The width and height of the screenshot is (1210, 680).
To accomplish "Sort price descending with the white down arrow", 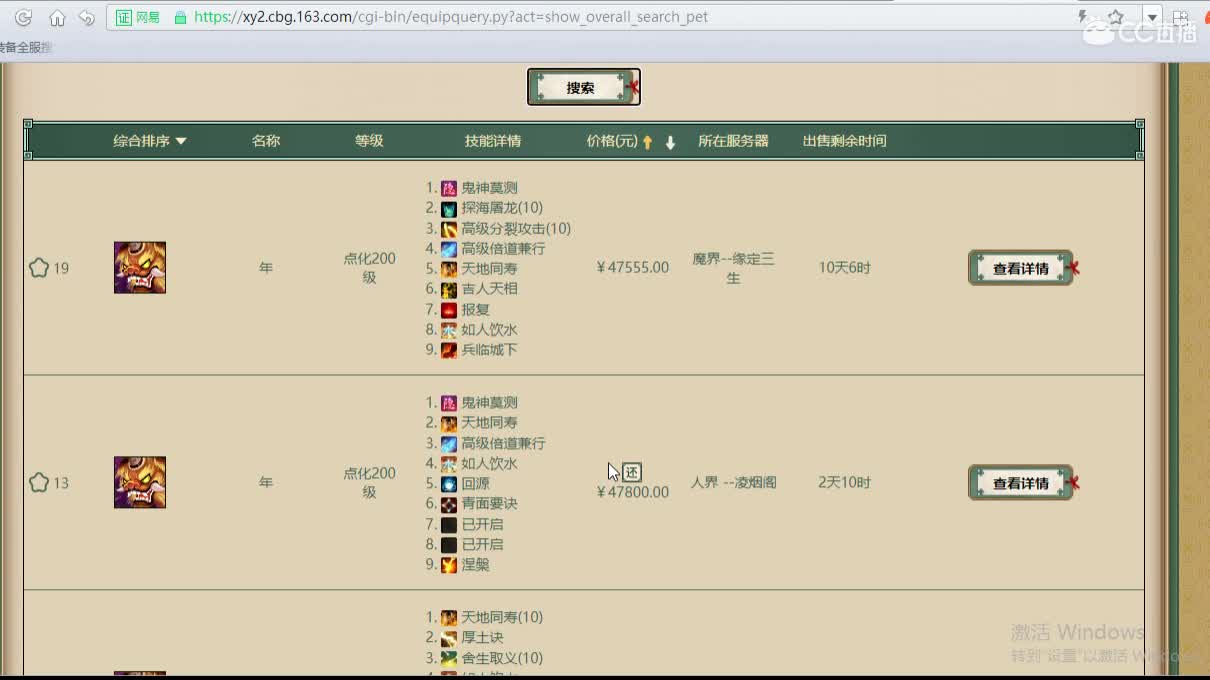I will 670,142.
